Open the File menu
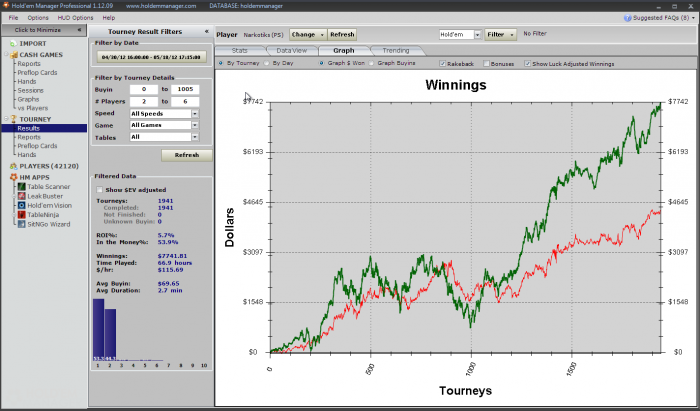This screenshot has height=411, width=700. coord(13,18)
